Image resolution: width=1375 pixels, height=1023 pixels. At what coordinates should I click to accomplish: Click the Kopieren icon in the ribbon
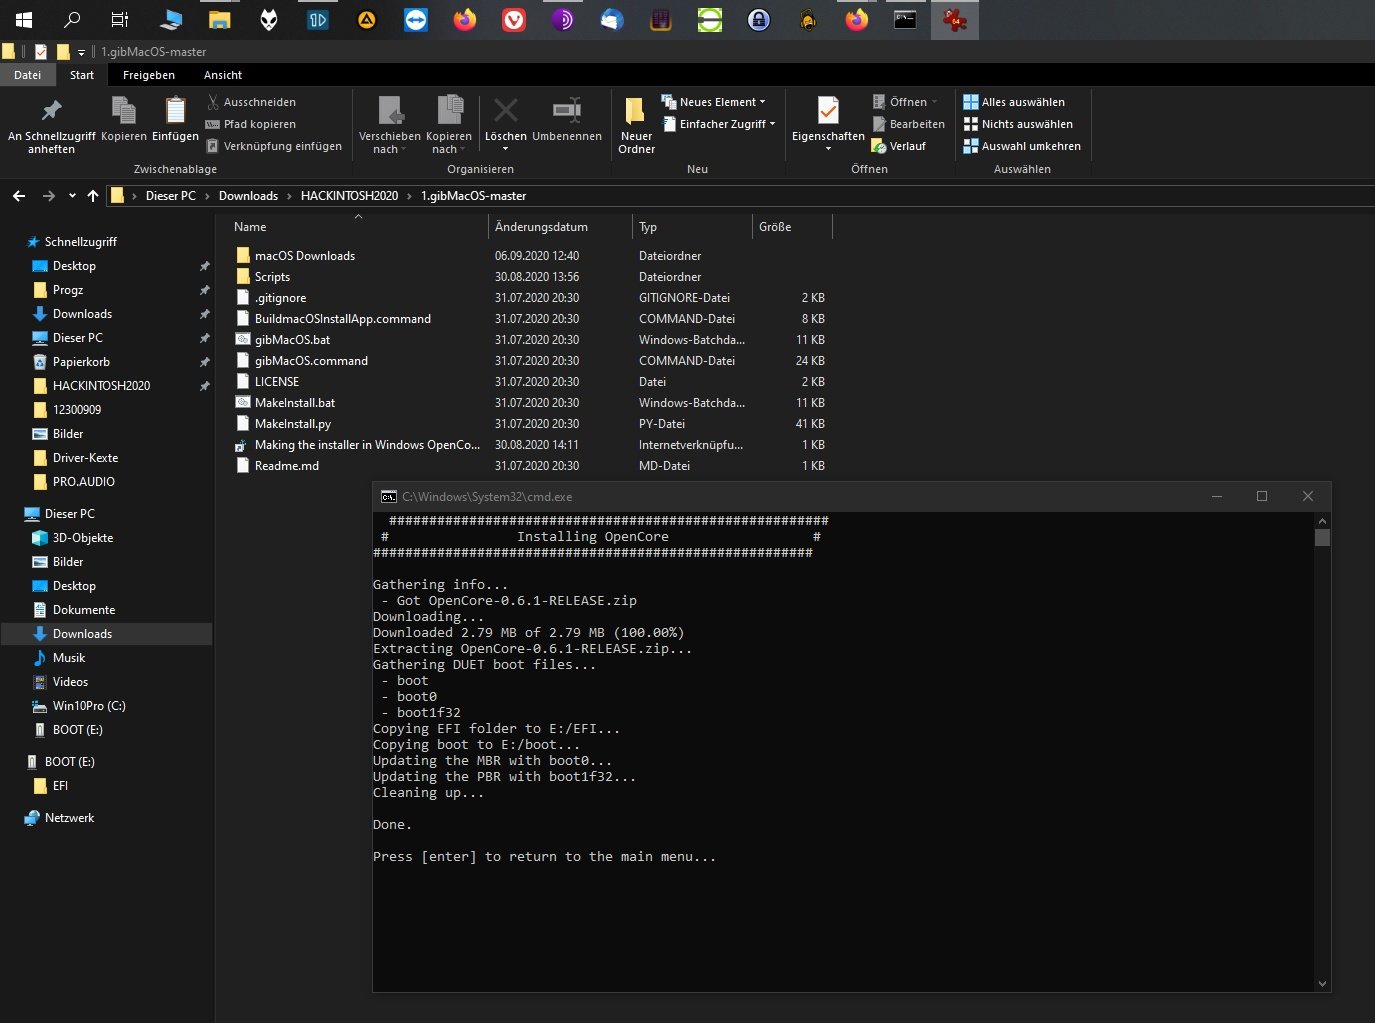(123, 112)
